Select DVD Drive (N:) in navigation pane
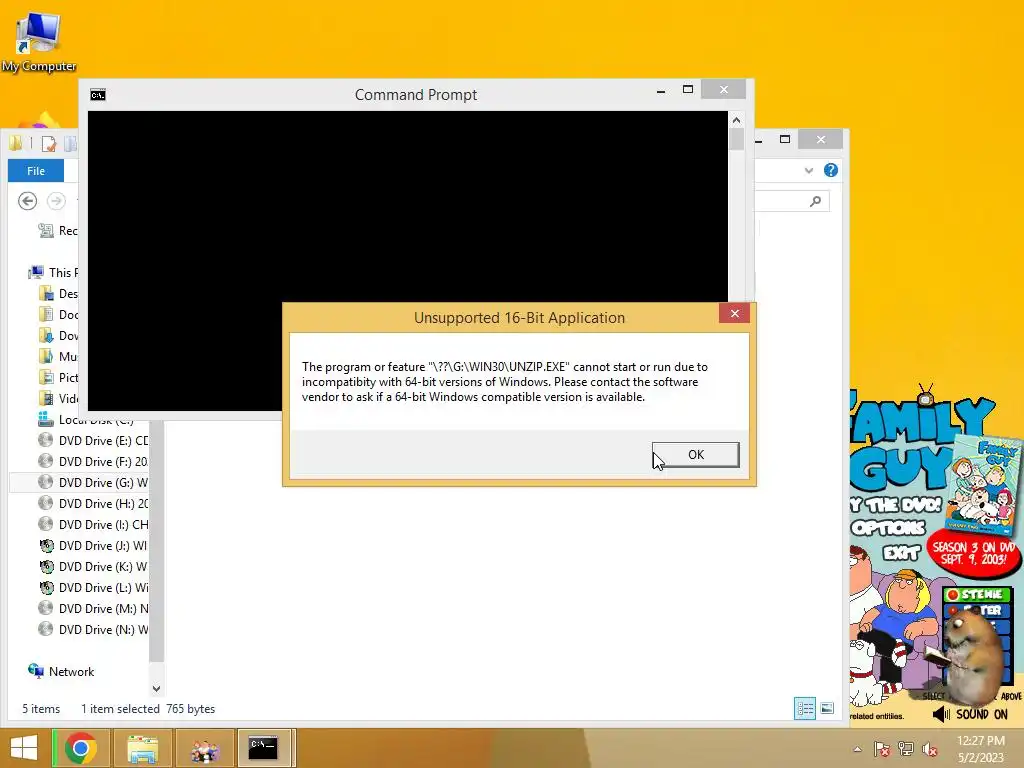Screen dimensions: 1024x768 coord(93,629)
